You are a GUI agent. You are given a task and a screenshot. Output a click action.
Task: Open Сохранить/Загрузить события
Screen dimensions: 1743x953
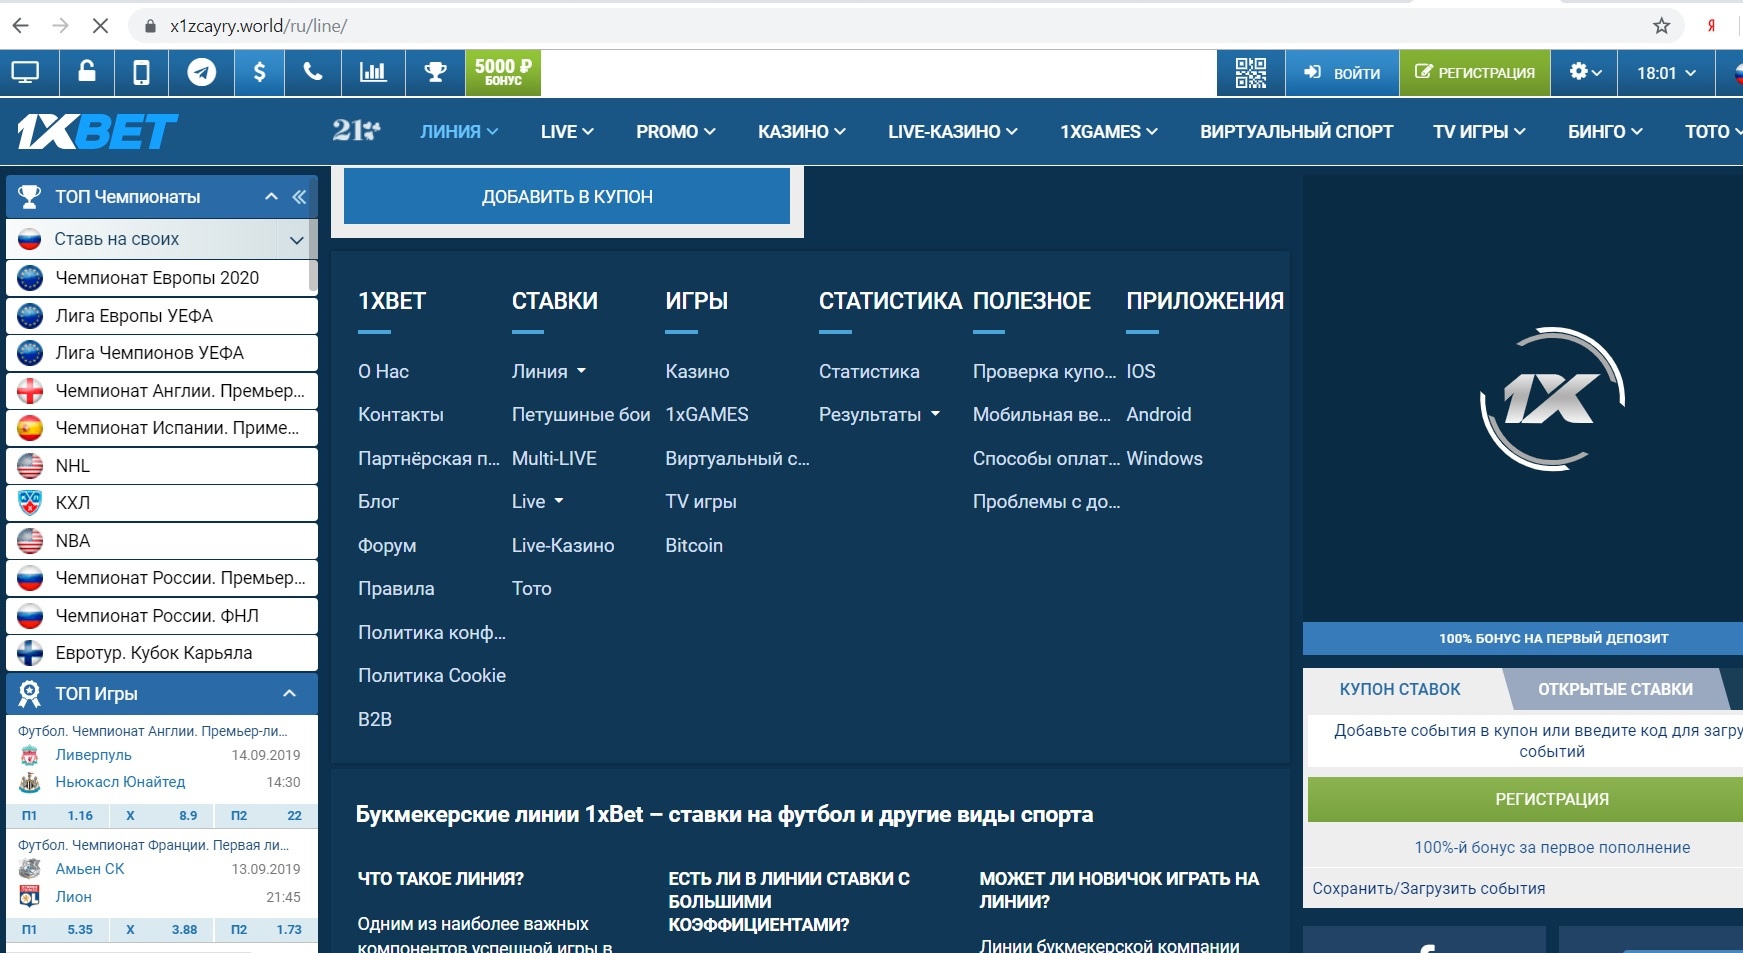(1428, 889)
